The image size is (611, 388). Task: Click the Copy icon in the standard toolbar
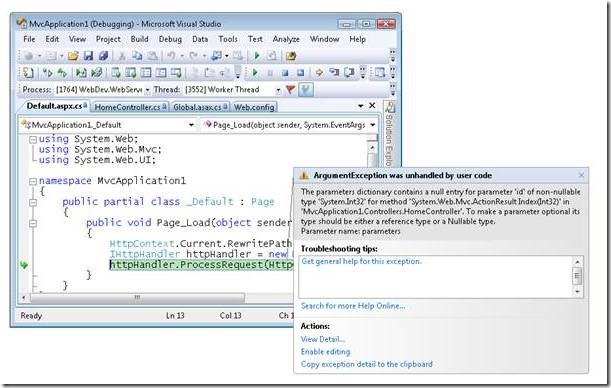137,56
